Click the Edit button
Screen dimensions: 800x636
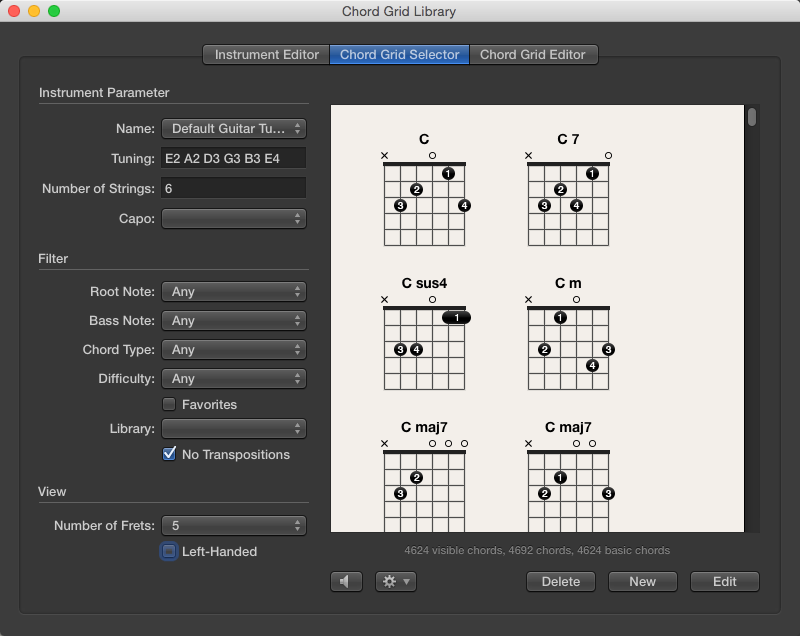(x=724, y=581)
